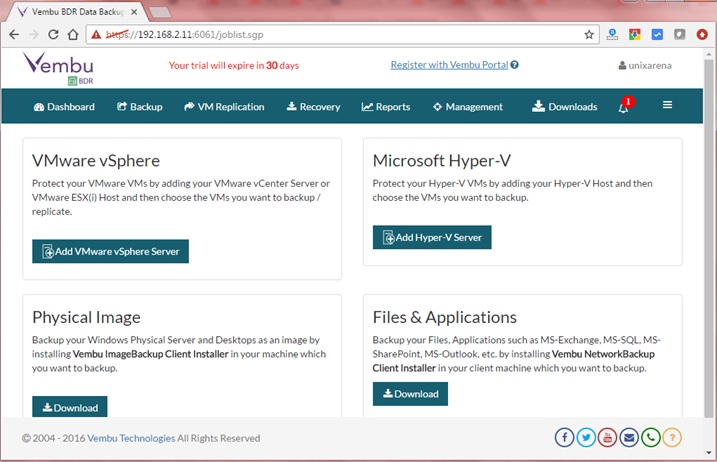Click the Physical Image heading
Viewport: 717px width, 462px height.
coord(86,317)
